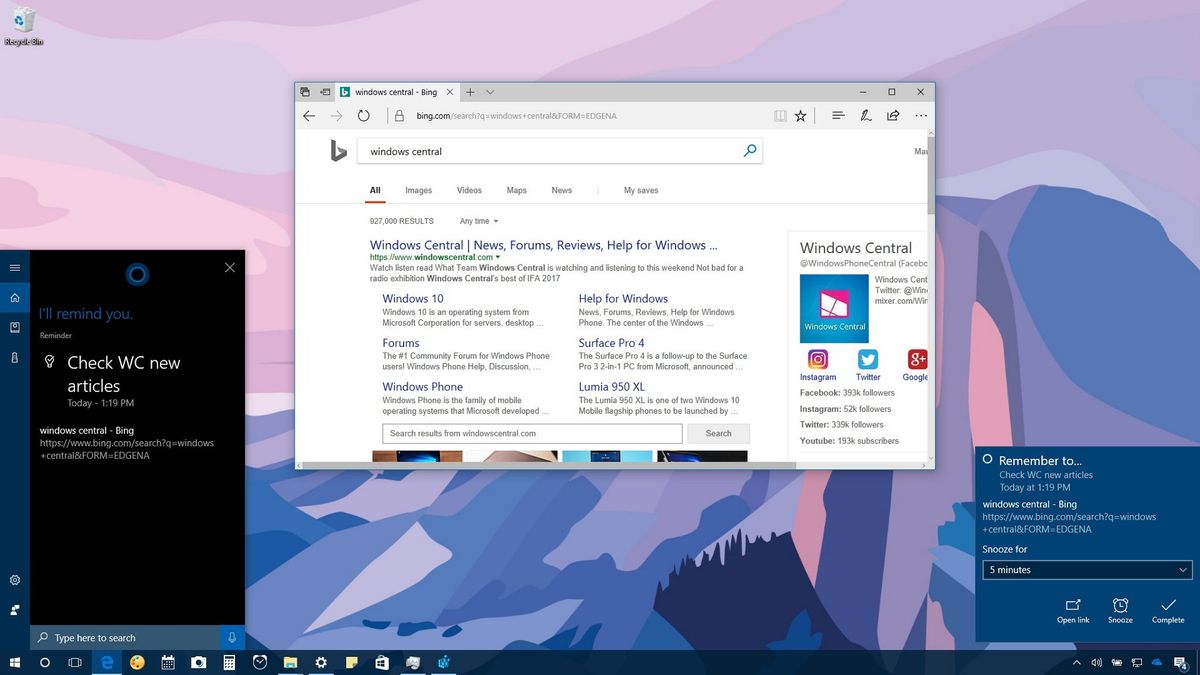Open My saves on Bing
The width and height of the screenshot is (1200, 675).
[x=641, y=190]
